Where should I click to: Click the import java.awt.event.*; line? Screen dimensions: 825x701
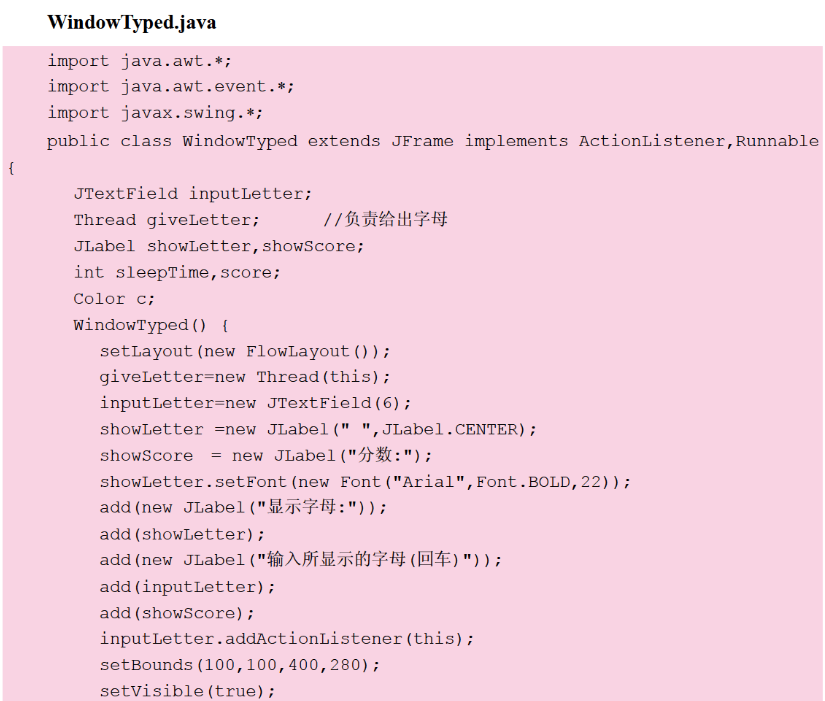point(171,87)
